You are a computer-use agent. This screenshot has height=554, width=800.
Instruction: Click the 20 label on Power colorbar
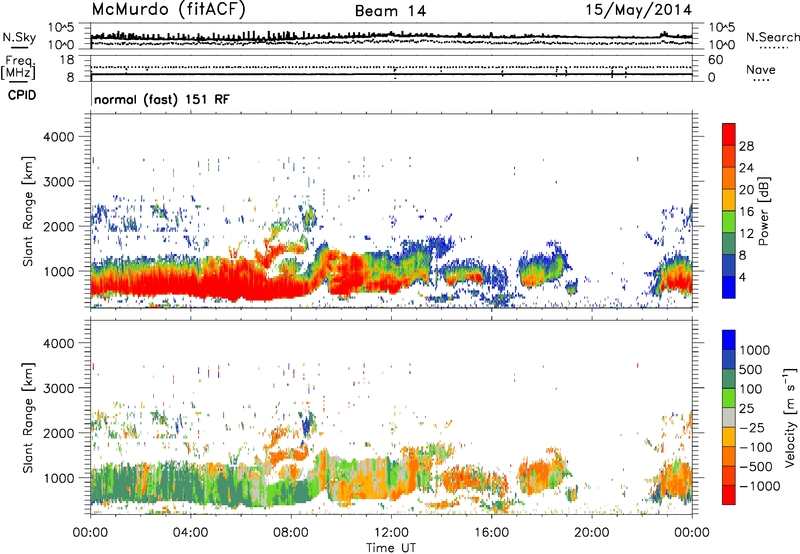click(746, 190)
